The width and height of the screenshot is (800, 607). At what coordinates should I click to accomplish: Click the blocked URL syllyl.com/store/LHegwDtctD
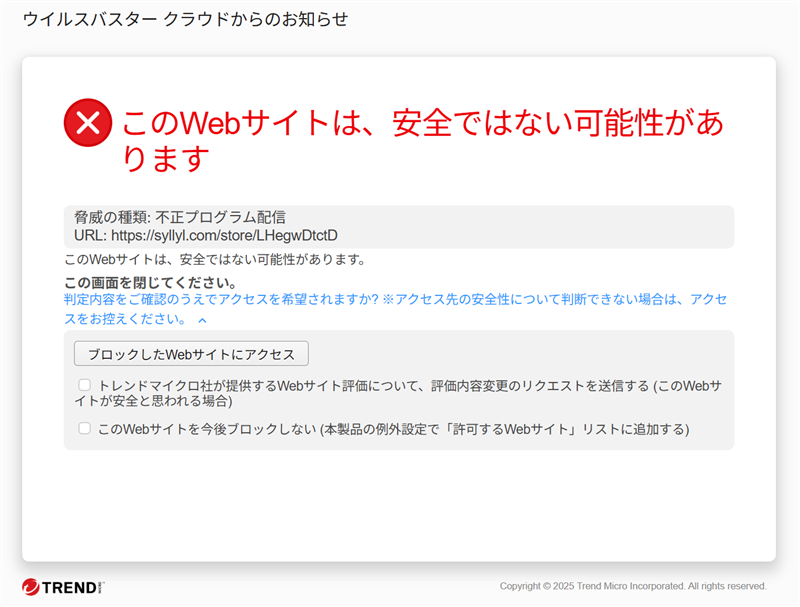pyautogui.click(x=224, y=235)
